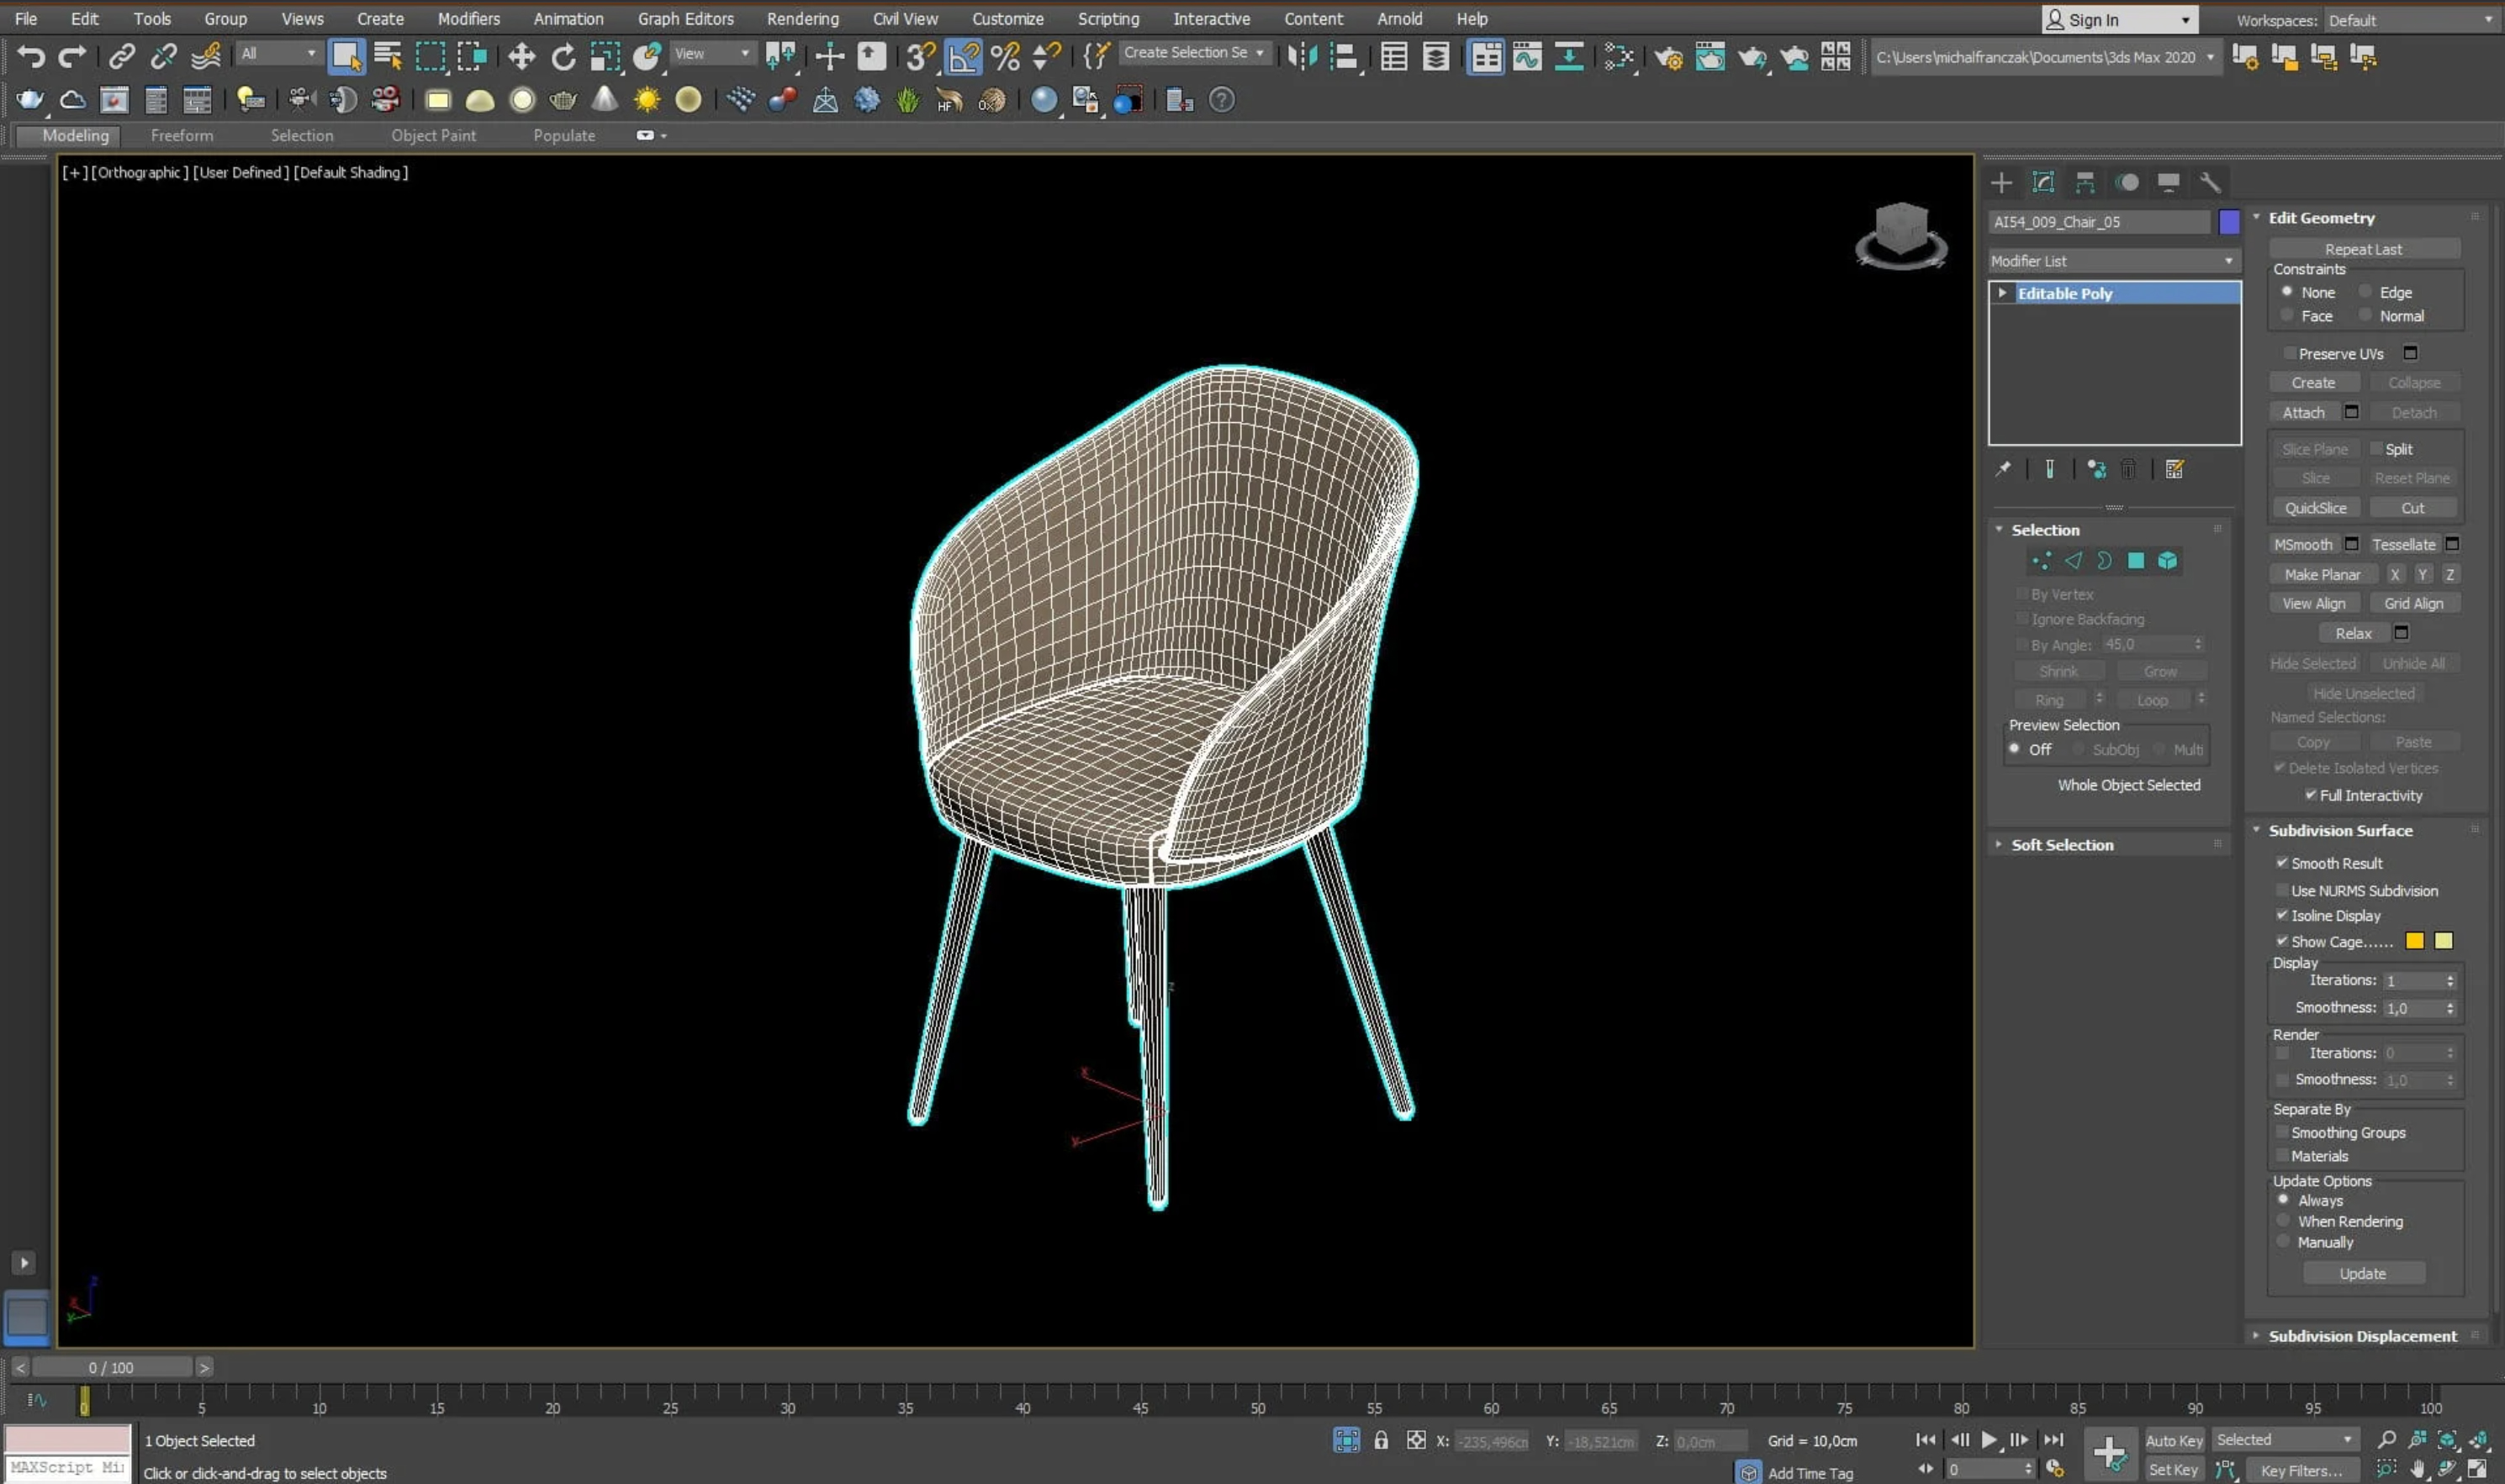Expand the Soft Selection rollout
The width and height of the screenshot is (2505, 1484).
pos(2062,845)
